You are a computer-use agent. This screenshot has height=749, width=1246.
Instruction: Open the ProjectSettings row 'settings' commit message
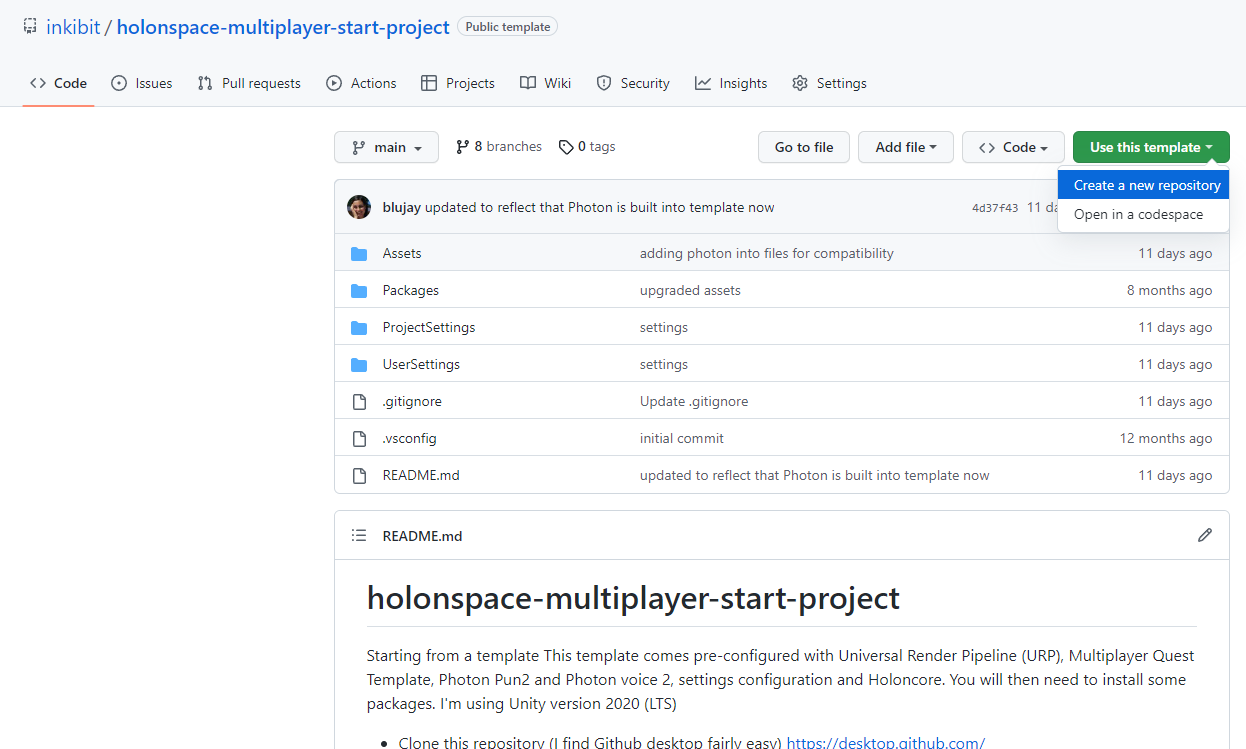tap(664, 327)
